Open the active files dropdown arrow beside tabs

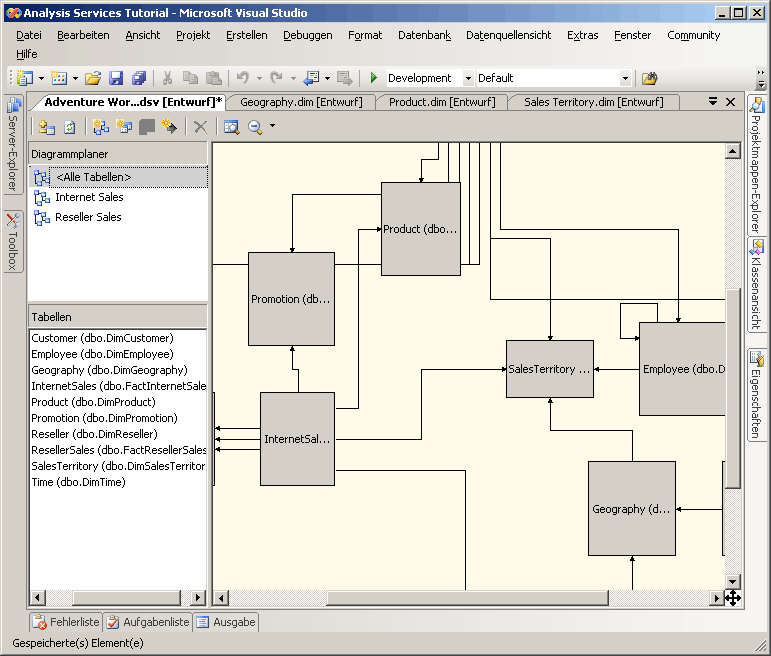[713, 102]
